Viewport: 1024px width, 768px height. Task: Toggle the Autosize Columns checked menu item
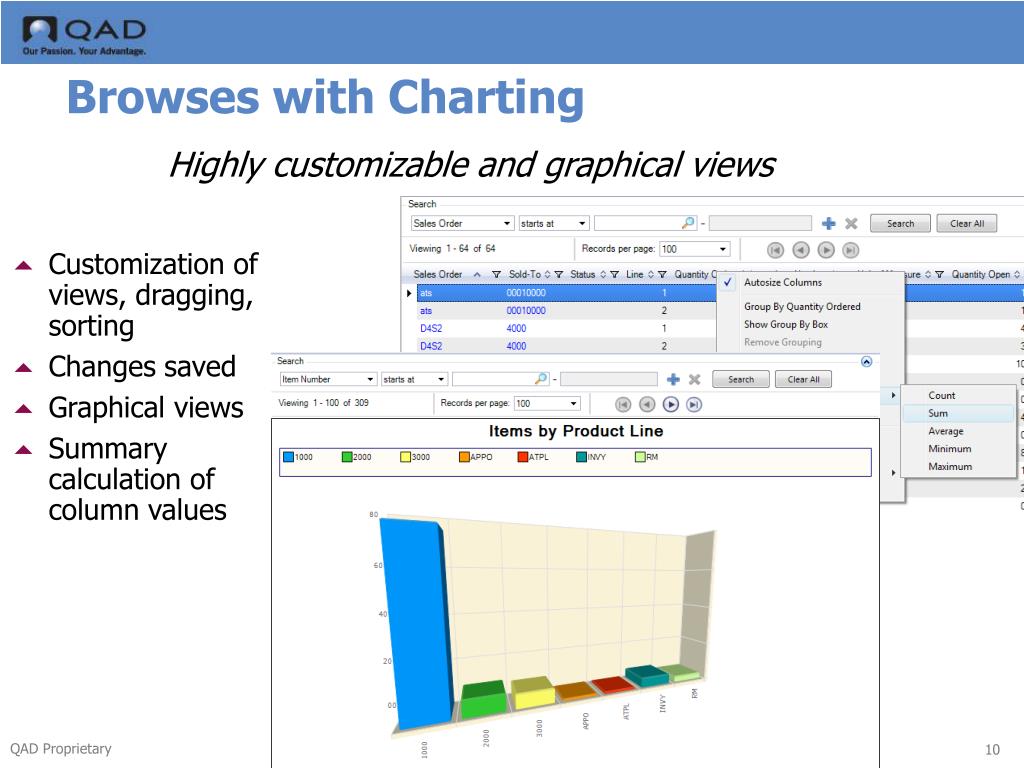(x=810, y=283)
